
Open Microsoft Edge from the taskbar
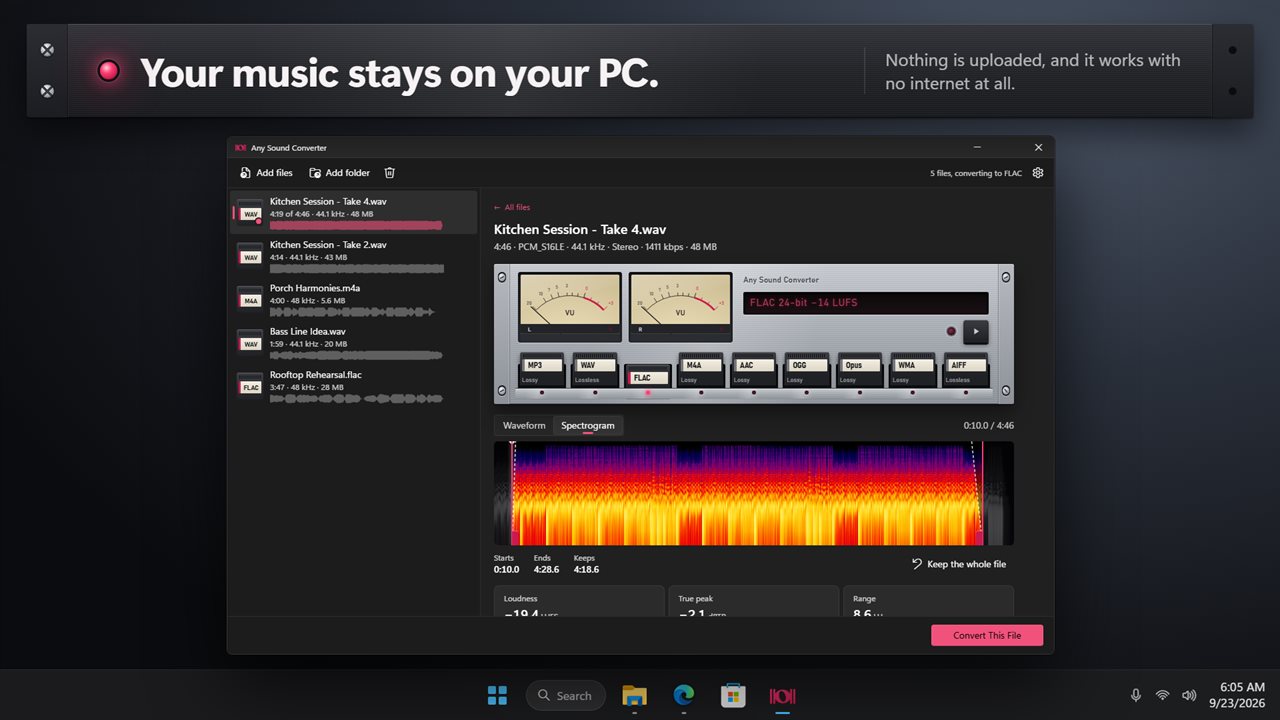(x=684, y=695)
